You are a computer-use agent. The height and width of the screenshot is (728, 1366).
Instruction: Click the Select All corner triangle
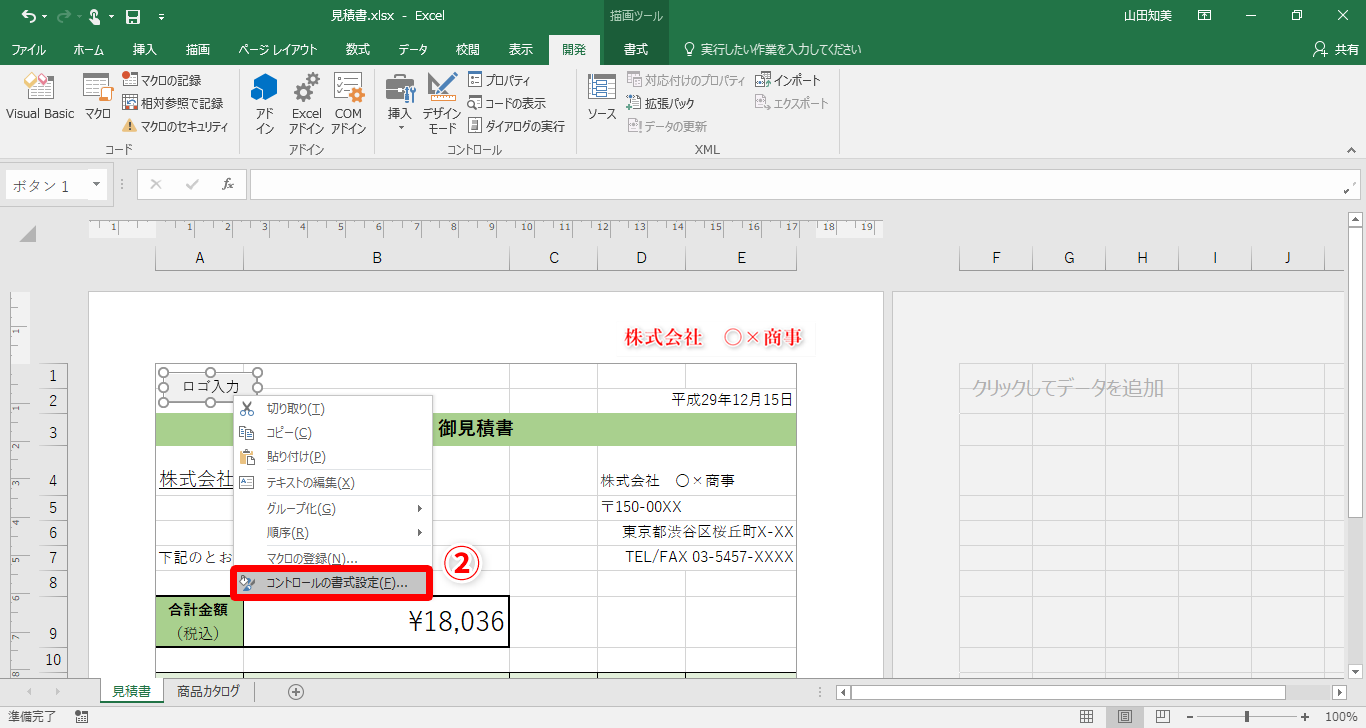pyautogui.click(x=27, y=235)
